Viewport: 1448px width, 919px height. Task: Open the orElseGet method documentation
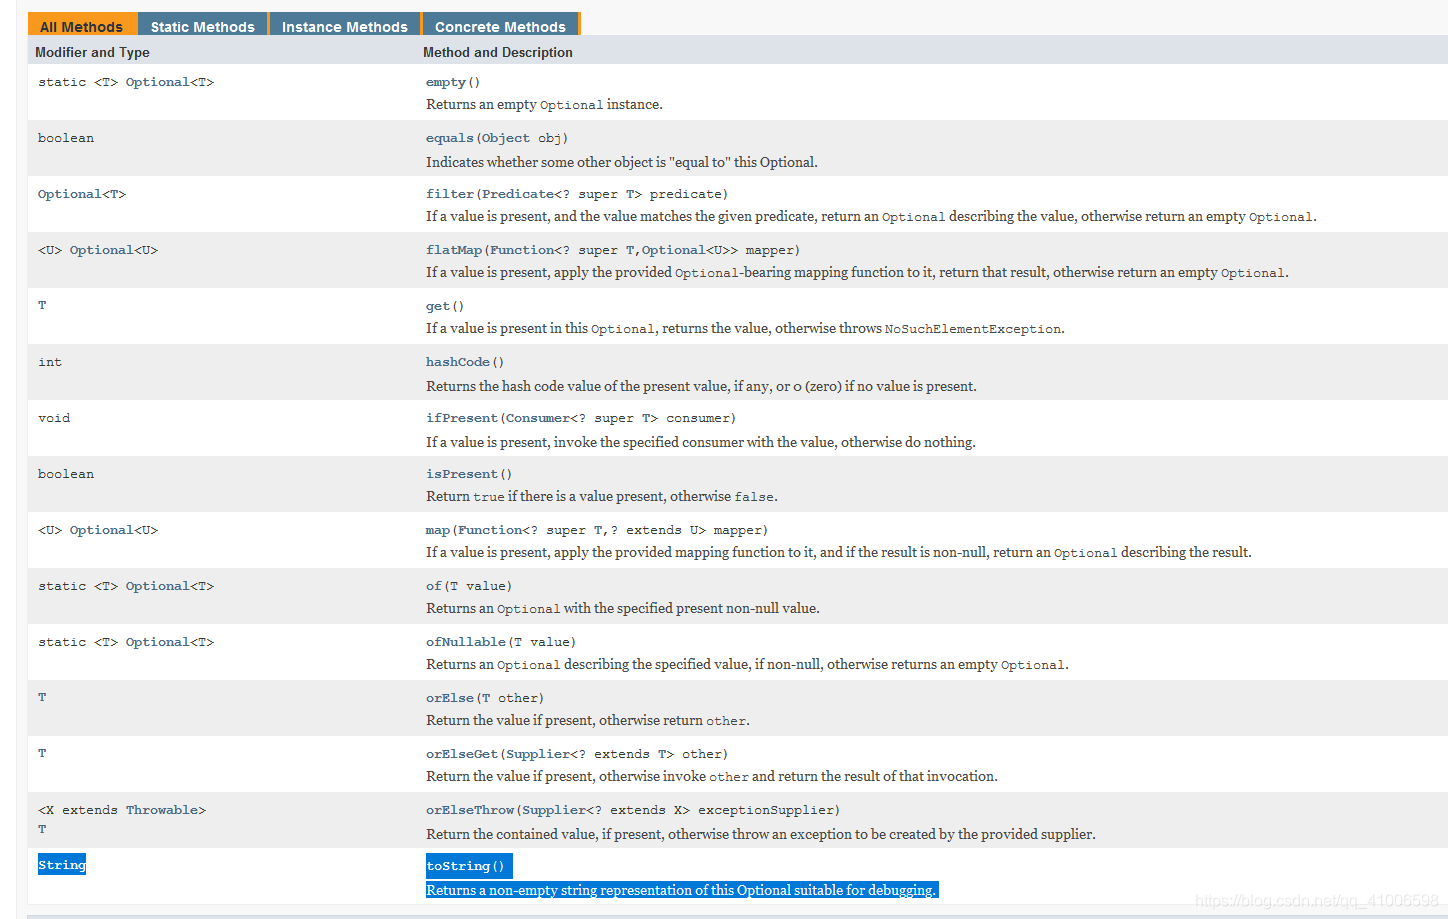pos(458,753)
